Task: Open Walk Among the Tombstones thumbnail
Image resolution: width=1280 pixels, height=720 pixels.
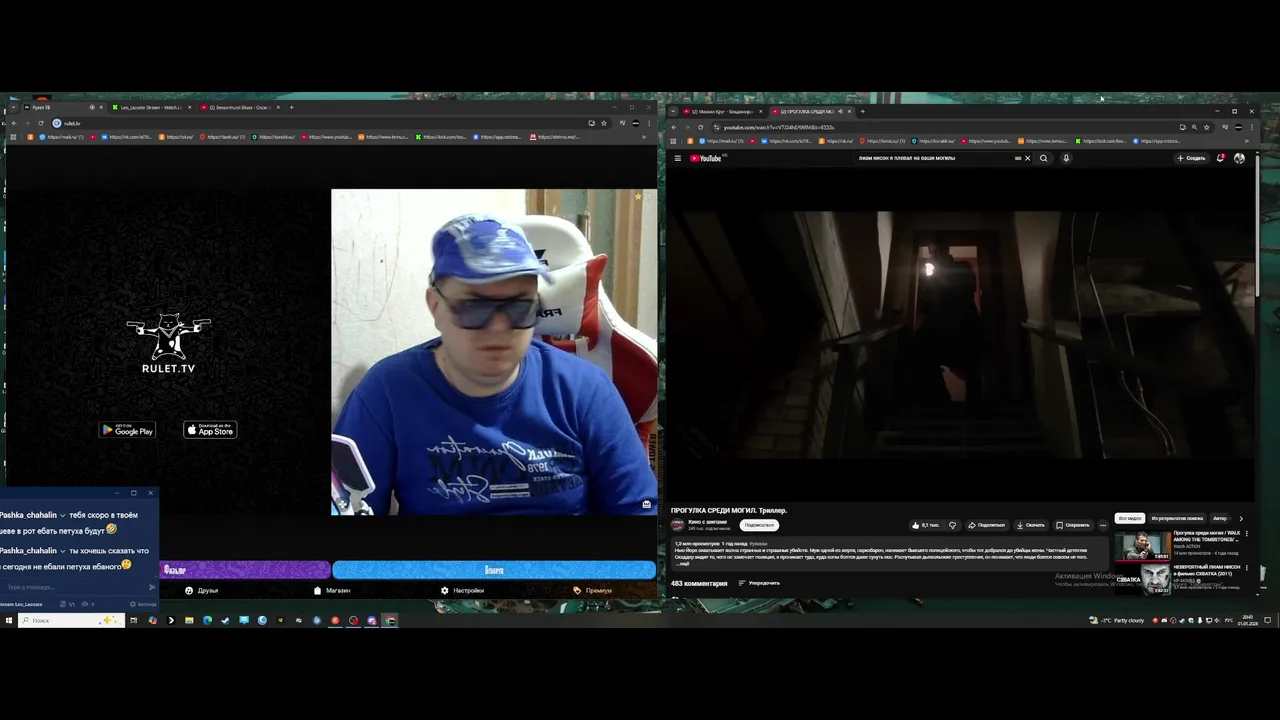Action: tap(1143, 545)
